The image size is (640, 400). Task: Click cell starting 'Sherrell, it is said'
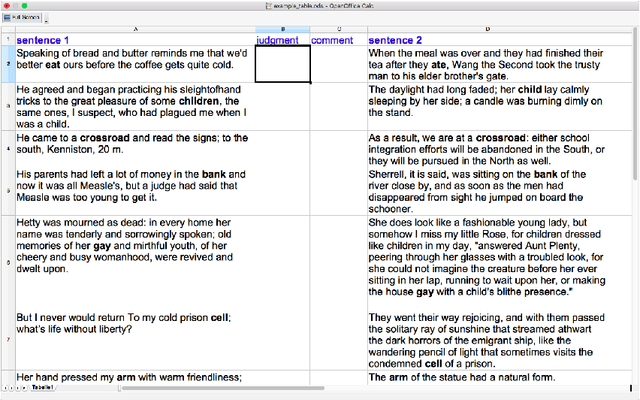pos(500,191)
